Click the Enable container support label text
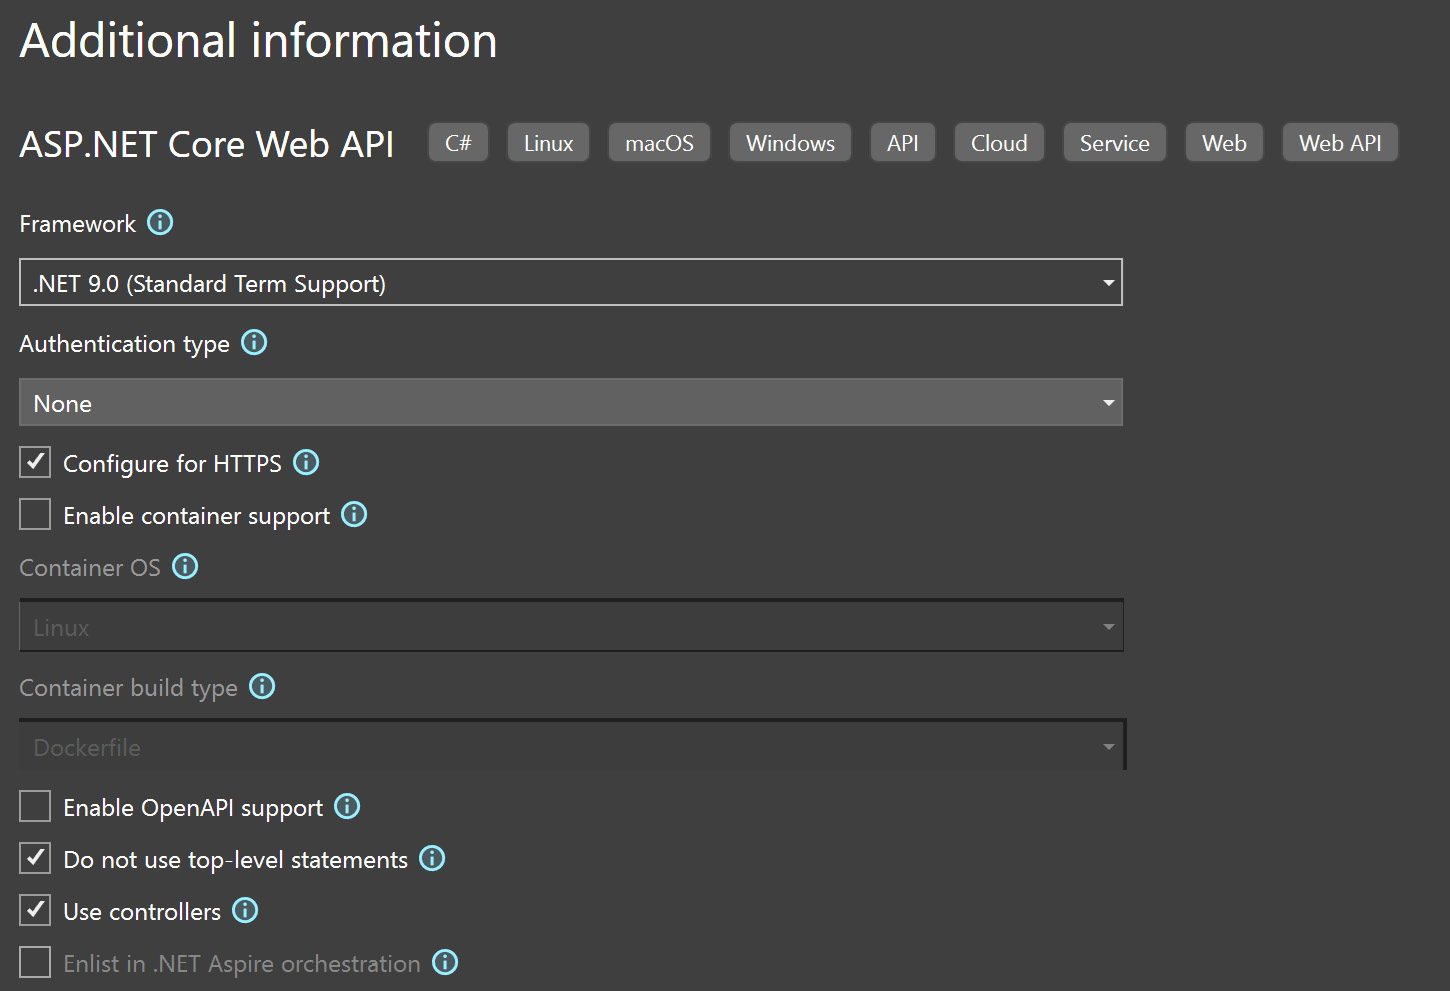The image size is (1450, 991). tap(197, 516)
